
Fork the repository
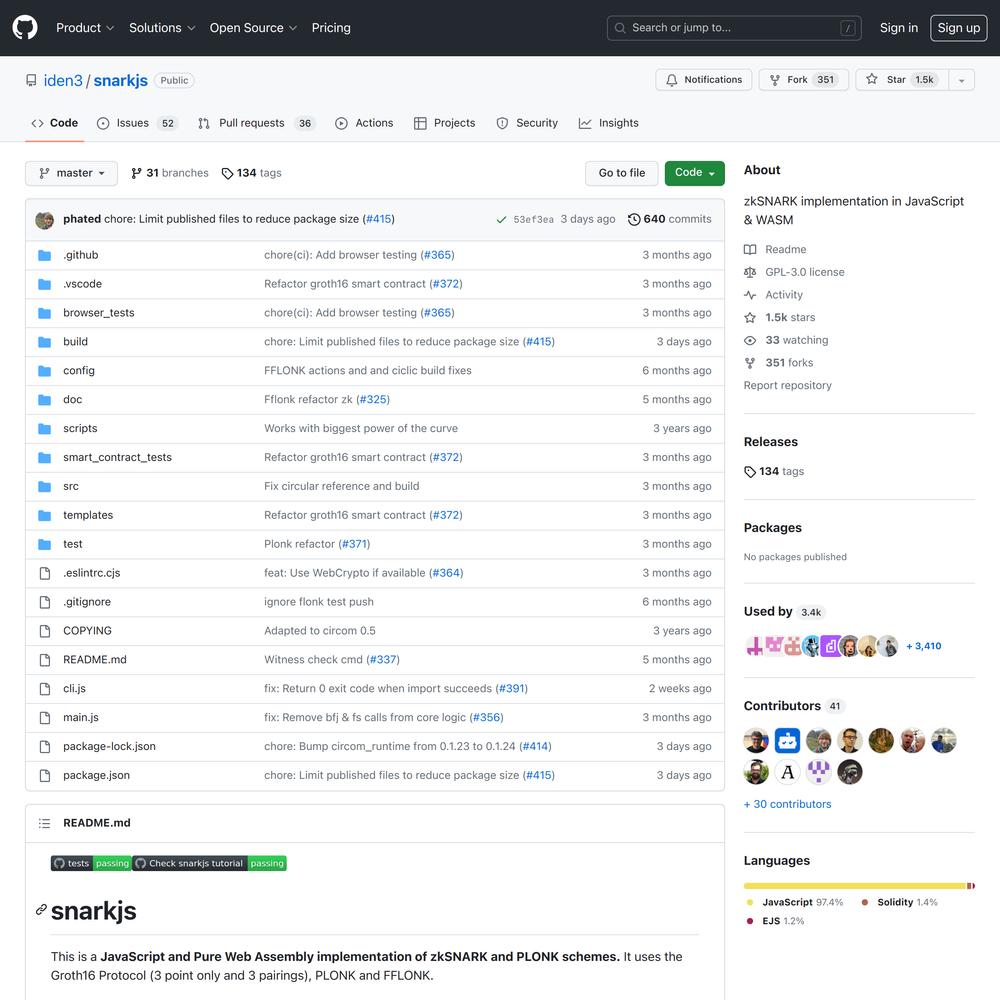pyautogui.click(x=804, y=80)
